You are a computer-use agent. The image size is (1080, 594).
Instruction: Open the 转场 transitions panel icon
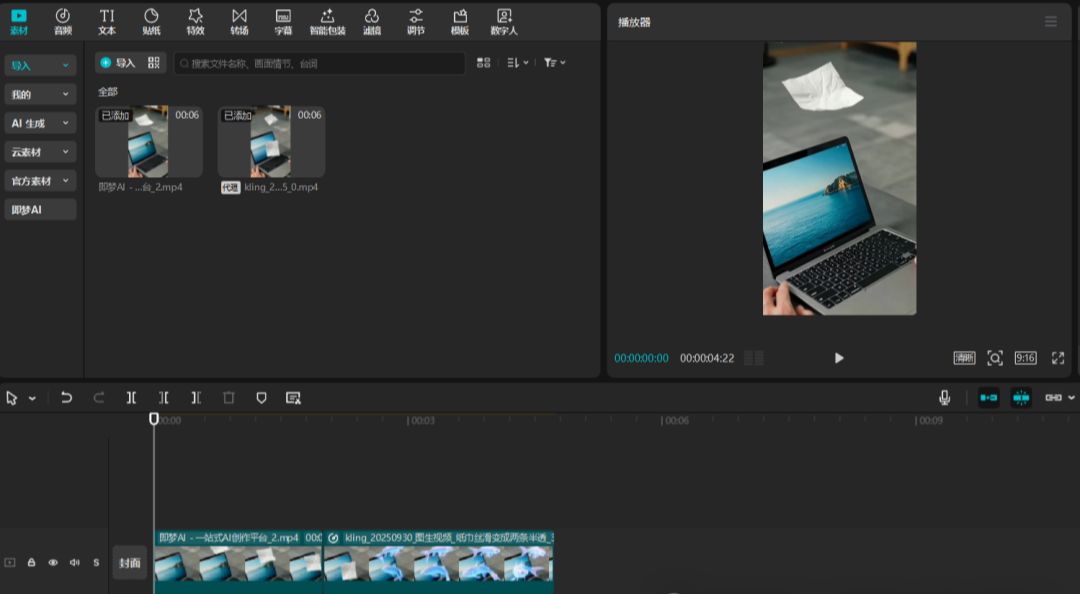pos(239,21)
